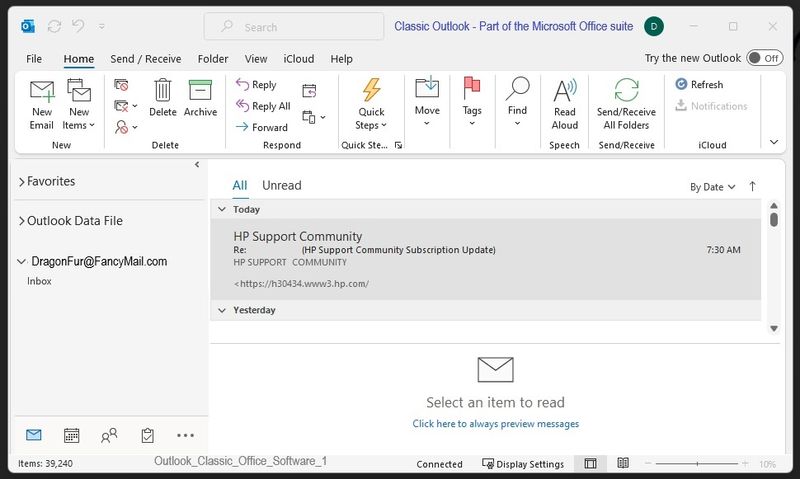The width and height of the screenshot is (800, 479).
Task: Collapse the Today message group
Action: tap(223, 210)
